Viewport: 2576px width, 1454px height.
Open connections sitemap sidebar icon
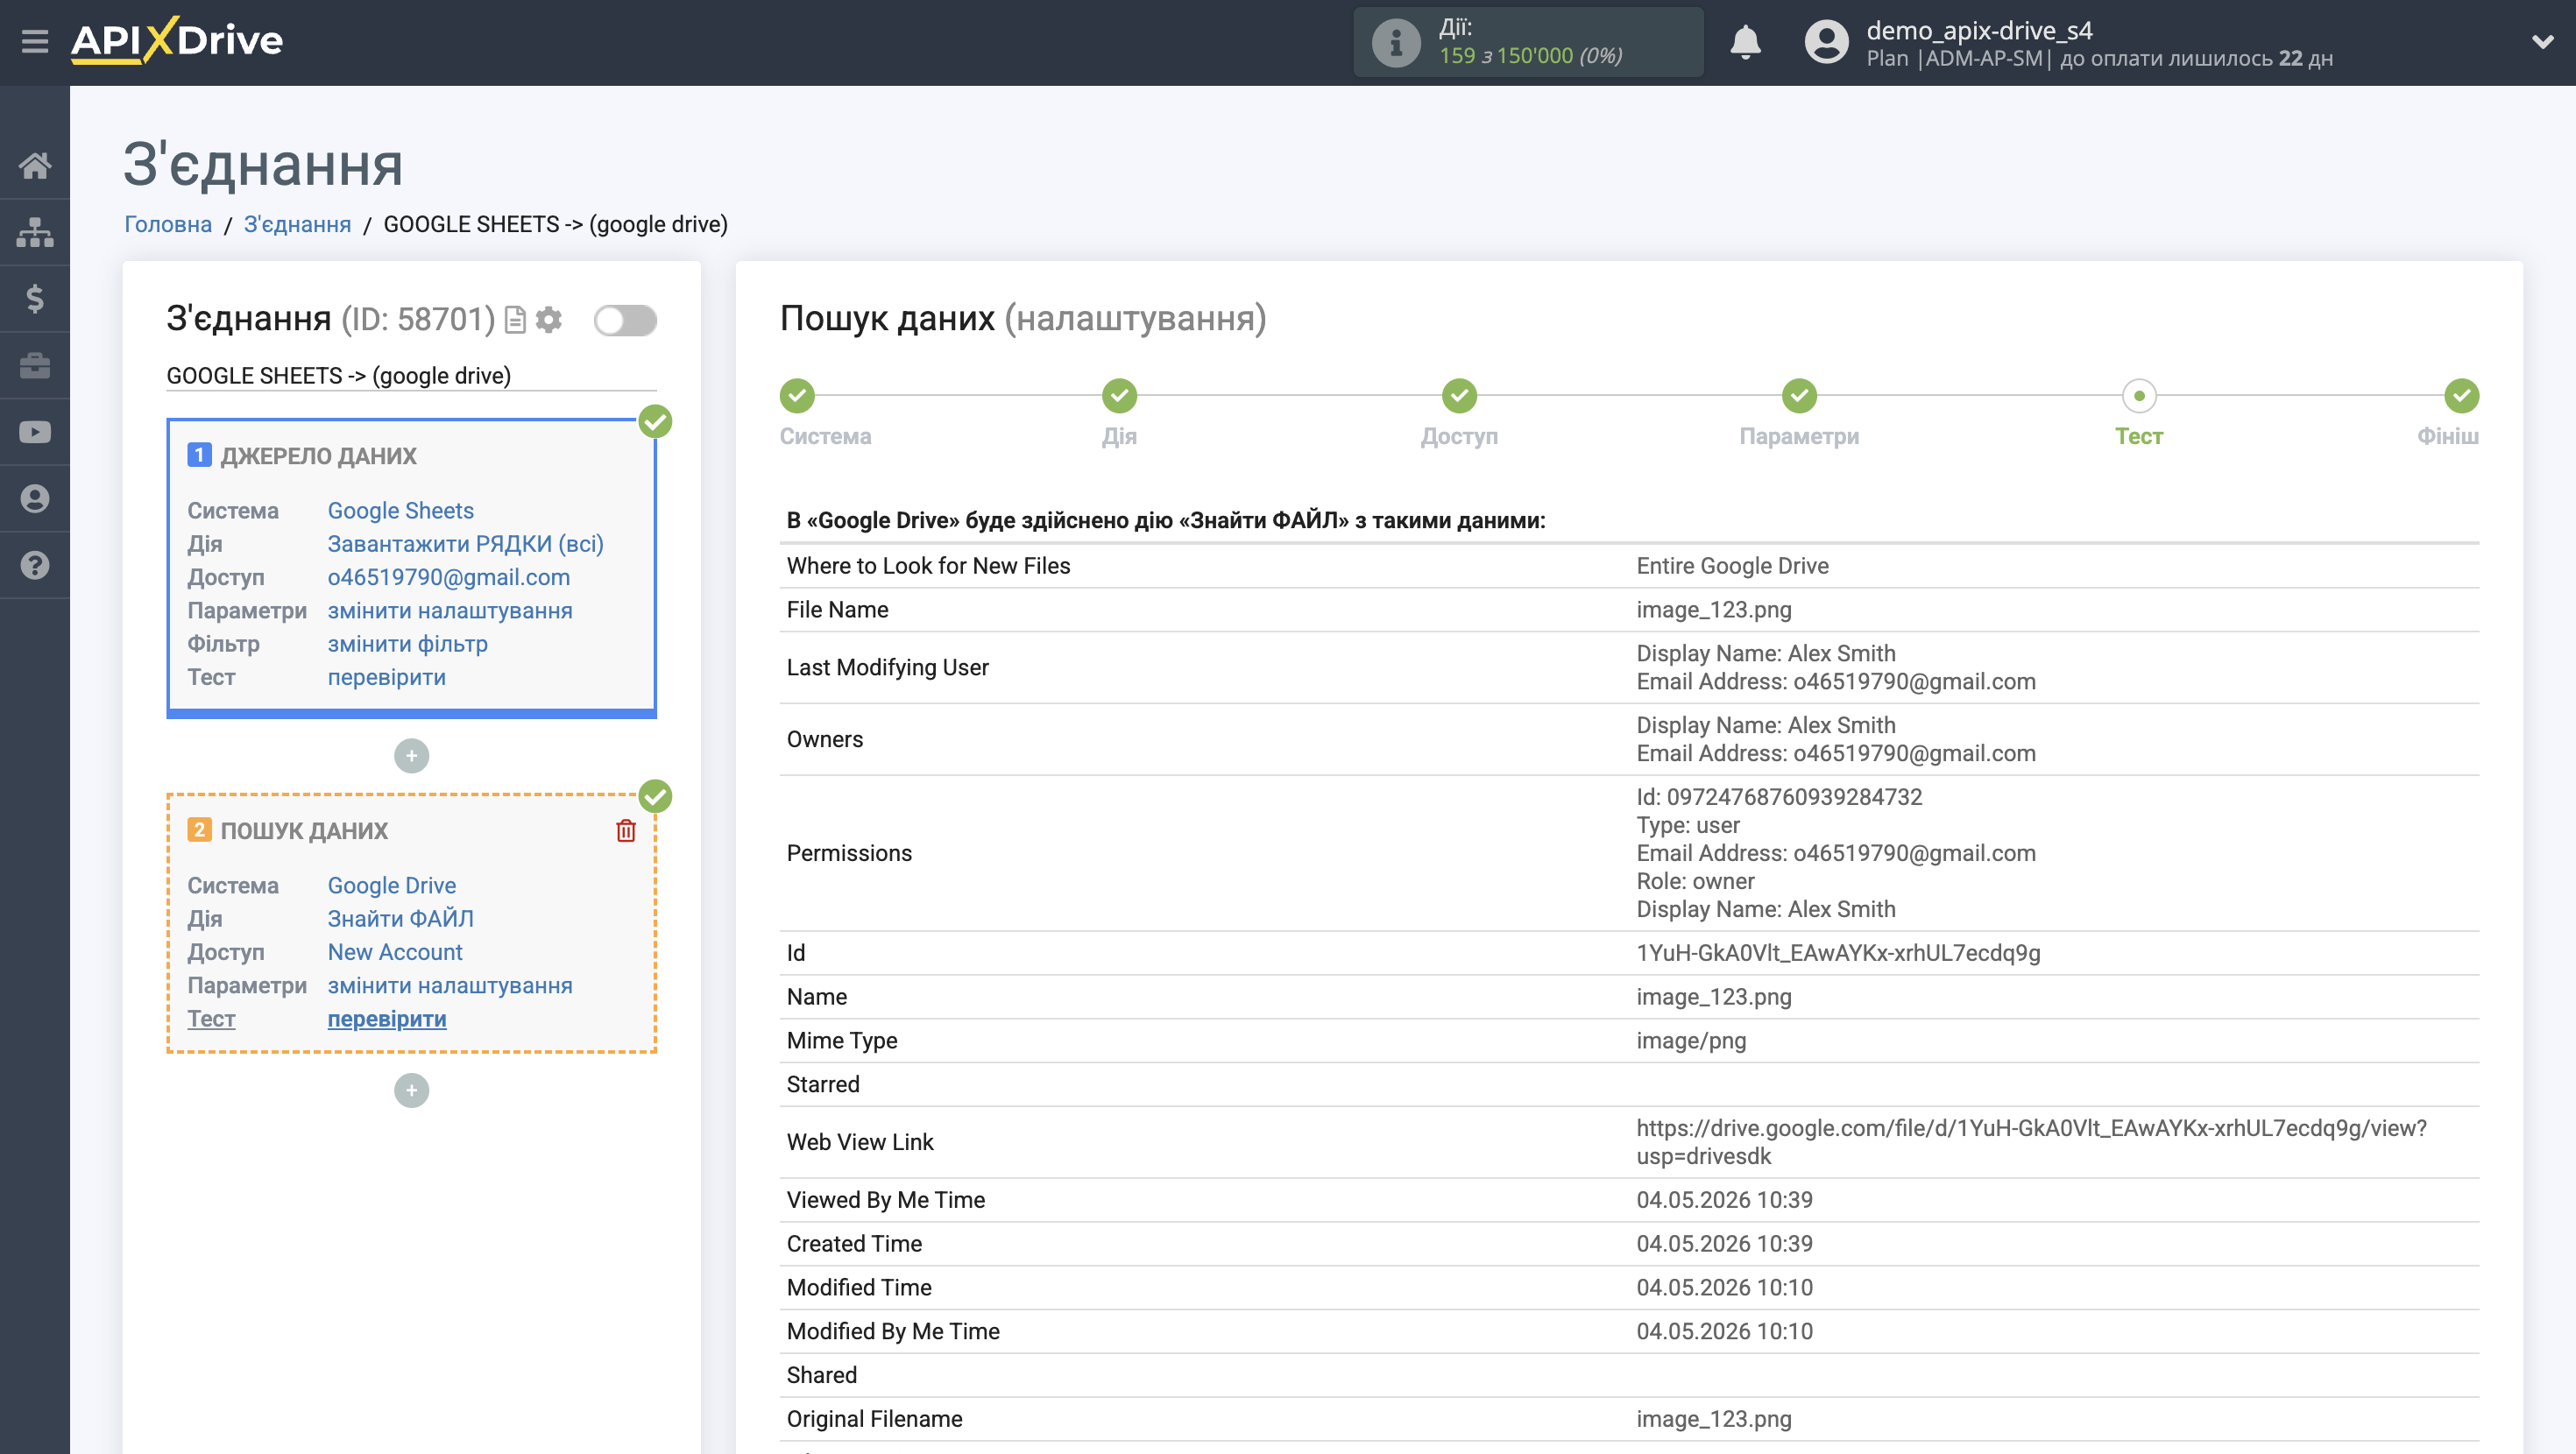[35, 232]
